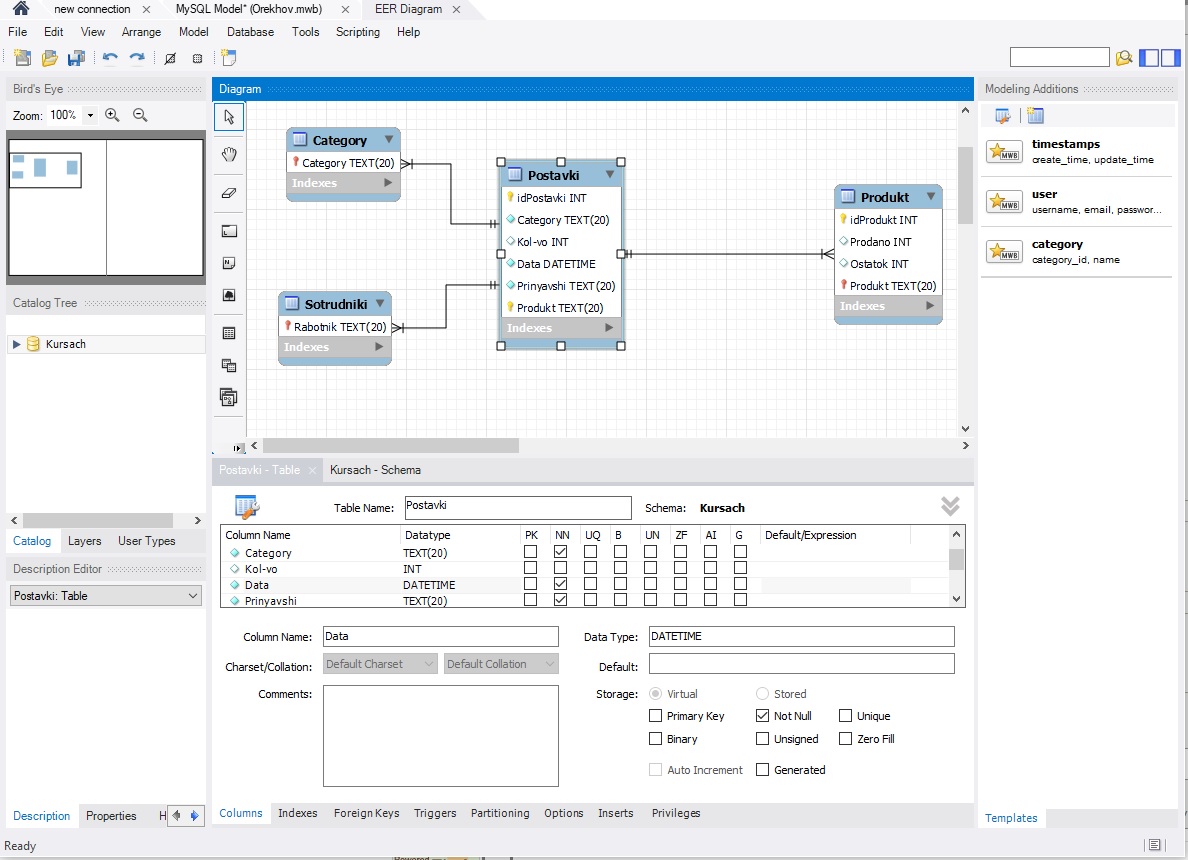Select the eraser tool

pos(229,192)
